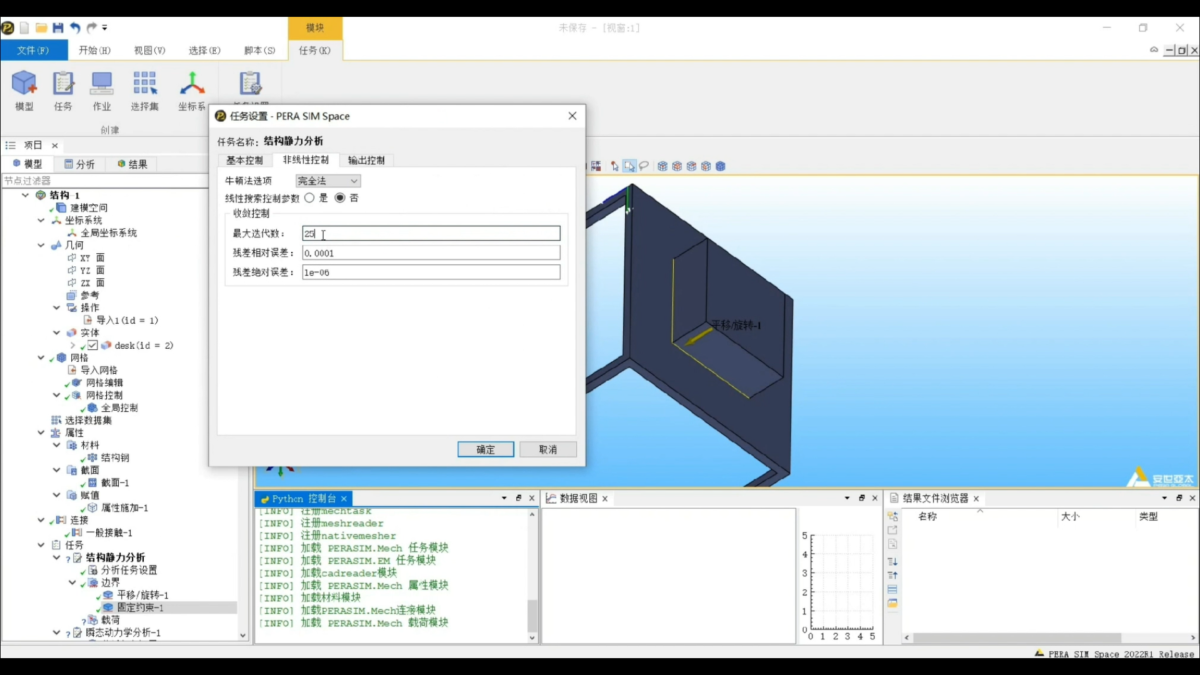The width and height of the screenshot is (1200, 675).
Task: Click the 残差相对误差 input field
Action: 431,253
